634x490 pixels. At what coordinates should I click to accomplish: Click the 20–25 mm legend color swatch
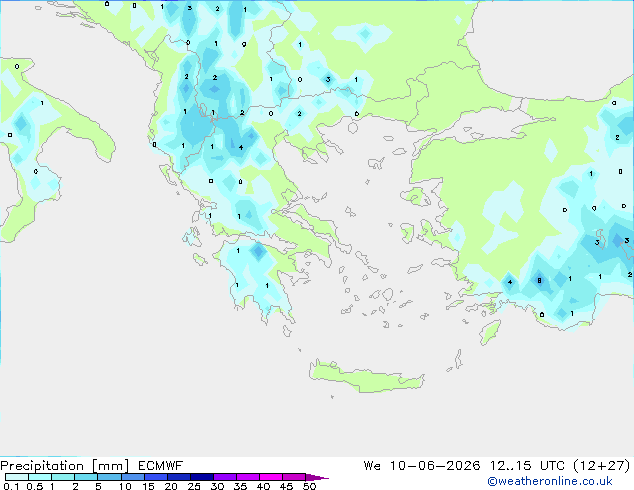179,477
